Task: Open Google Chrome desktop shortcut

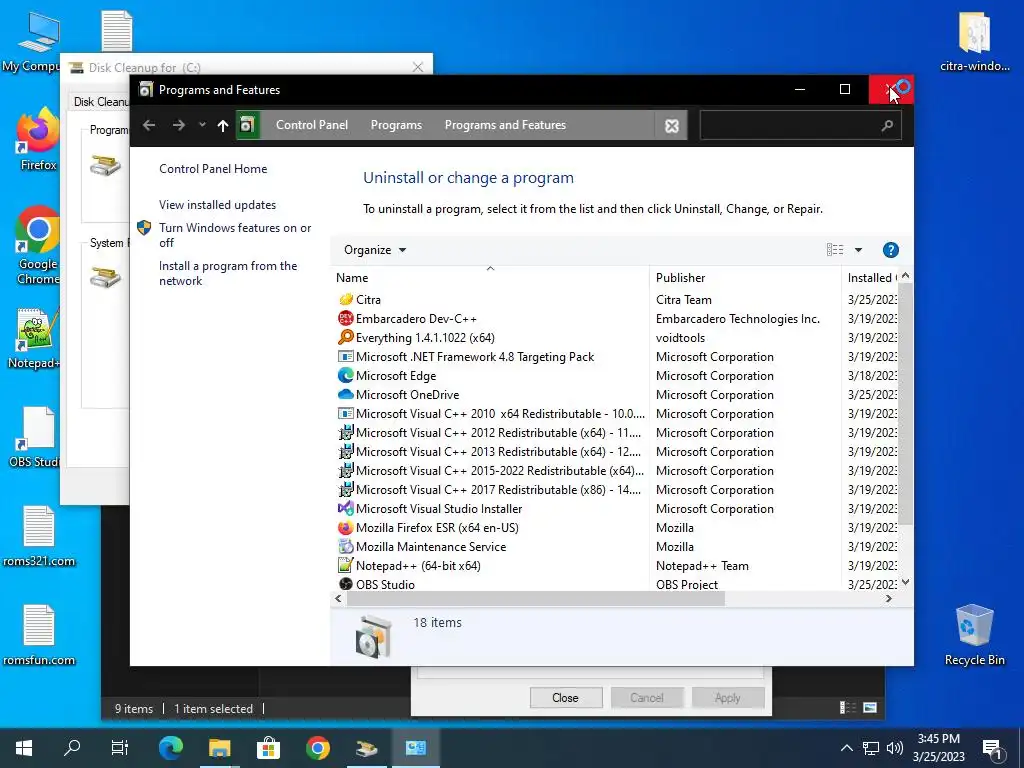Action: (x=38, y=246)
